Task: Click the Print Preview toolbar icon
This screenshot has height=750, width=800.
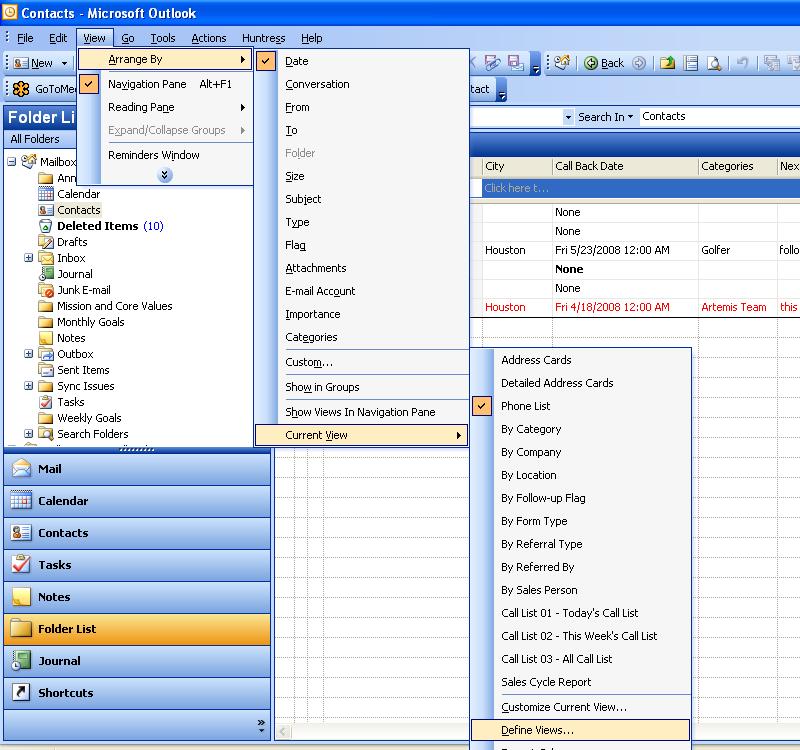Action: coord(712,62)
